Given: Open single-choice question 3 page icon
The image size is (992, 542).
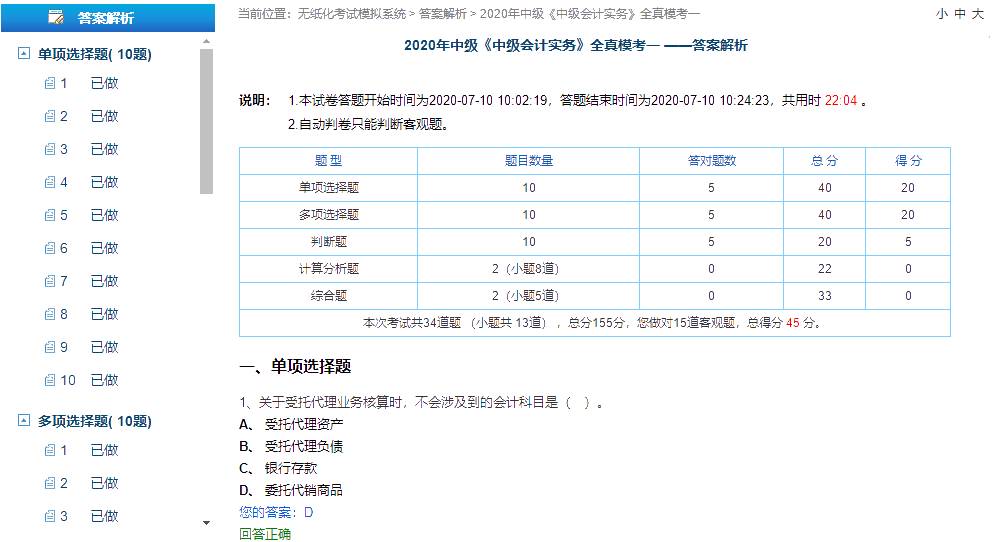Looking at the screenshot, I should tap(50, 149).
